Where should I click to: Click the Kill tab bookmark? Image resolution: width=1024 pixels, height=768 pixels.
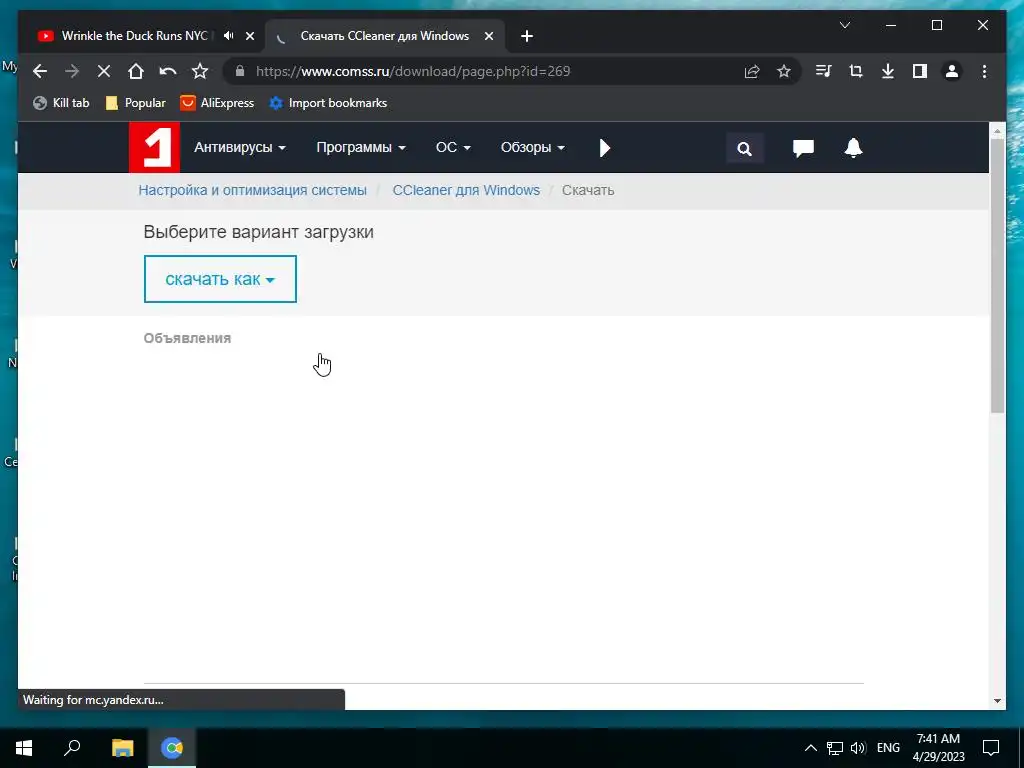pos(61,103)
